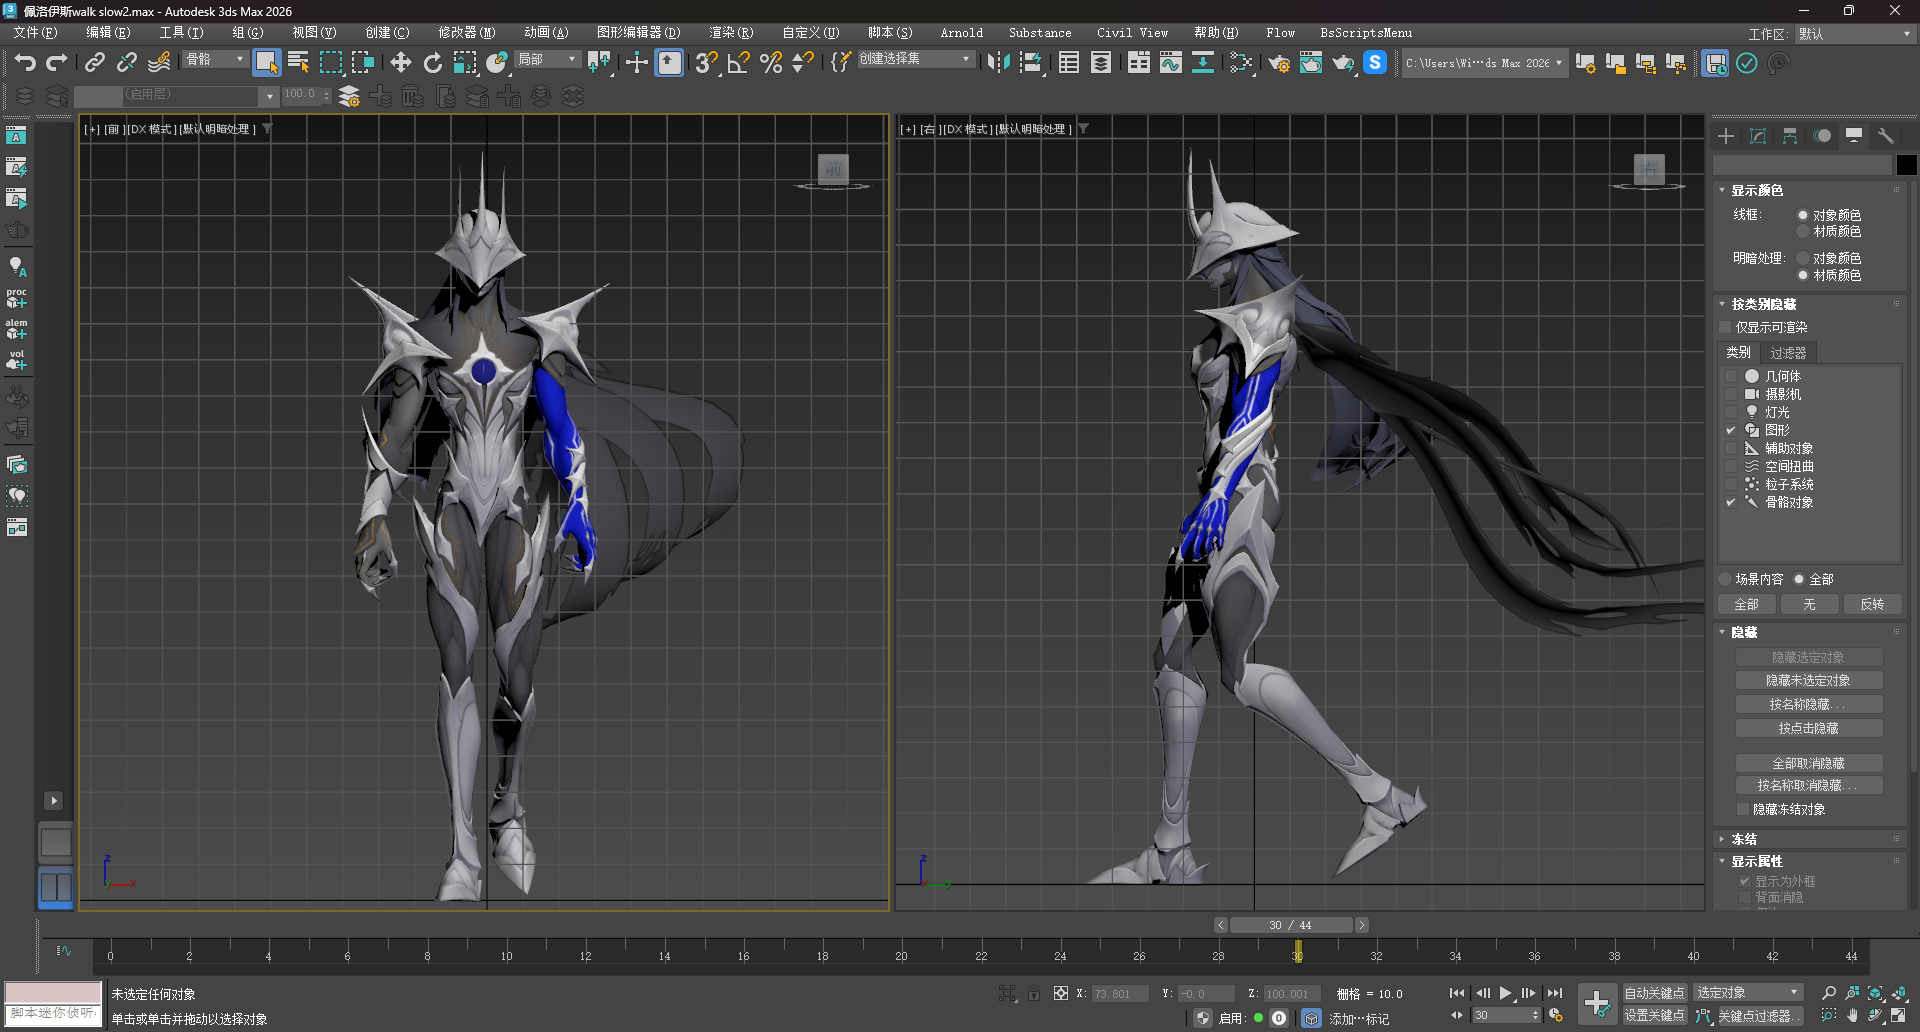Open the 选定对象 key filter dropdown
This screenshot has height=1032, width=1920.
pos(1748,992)
